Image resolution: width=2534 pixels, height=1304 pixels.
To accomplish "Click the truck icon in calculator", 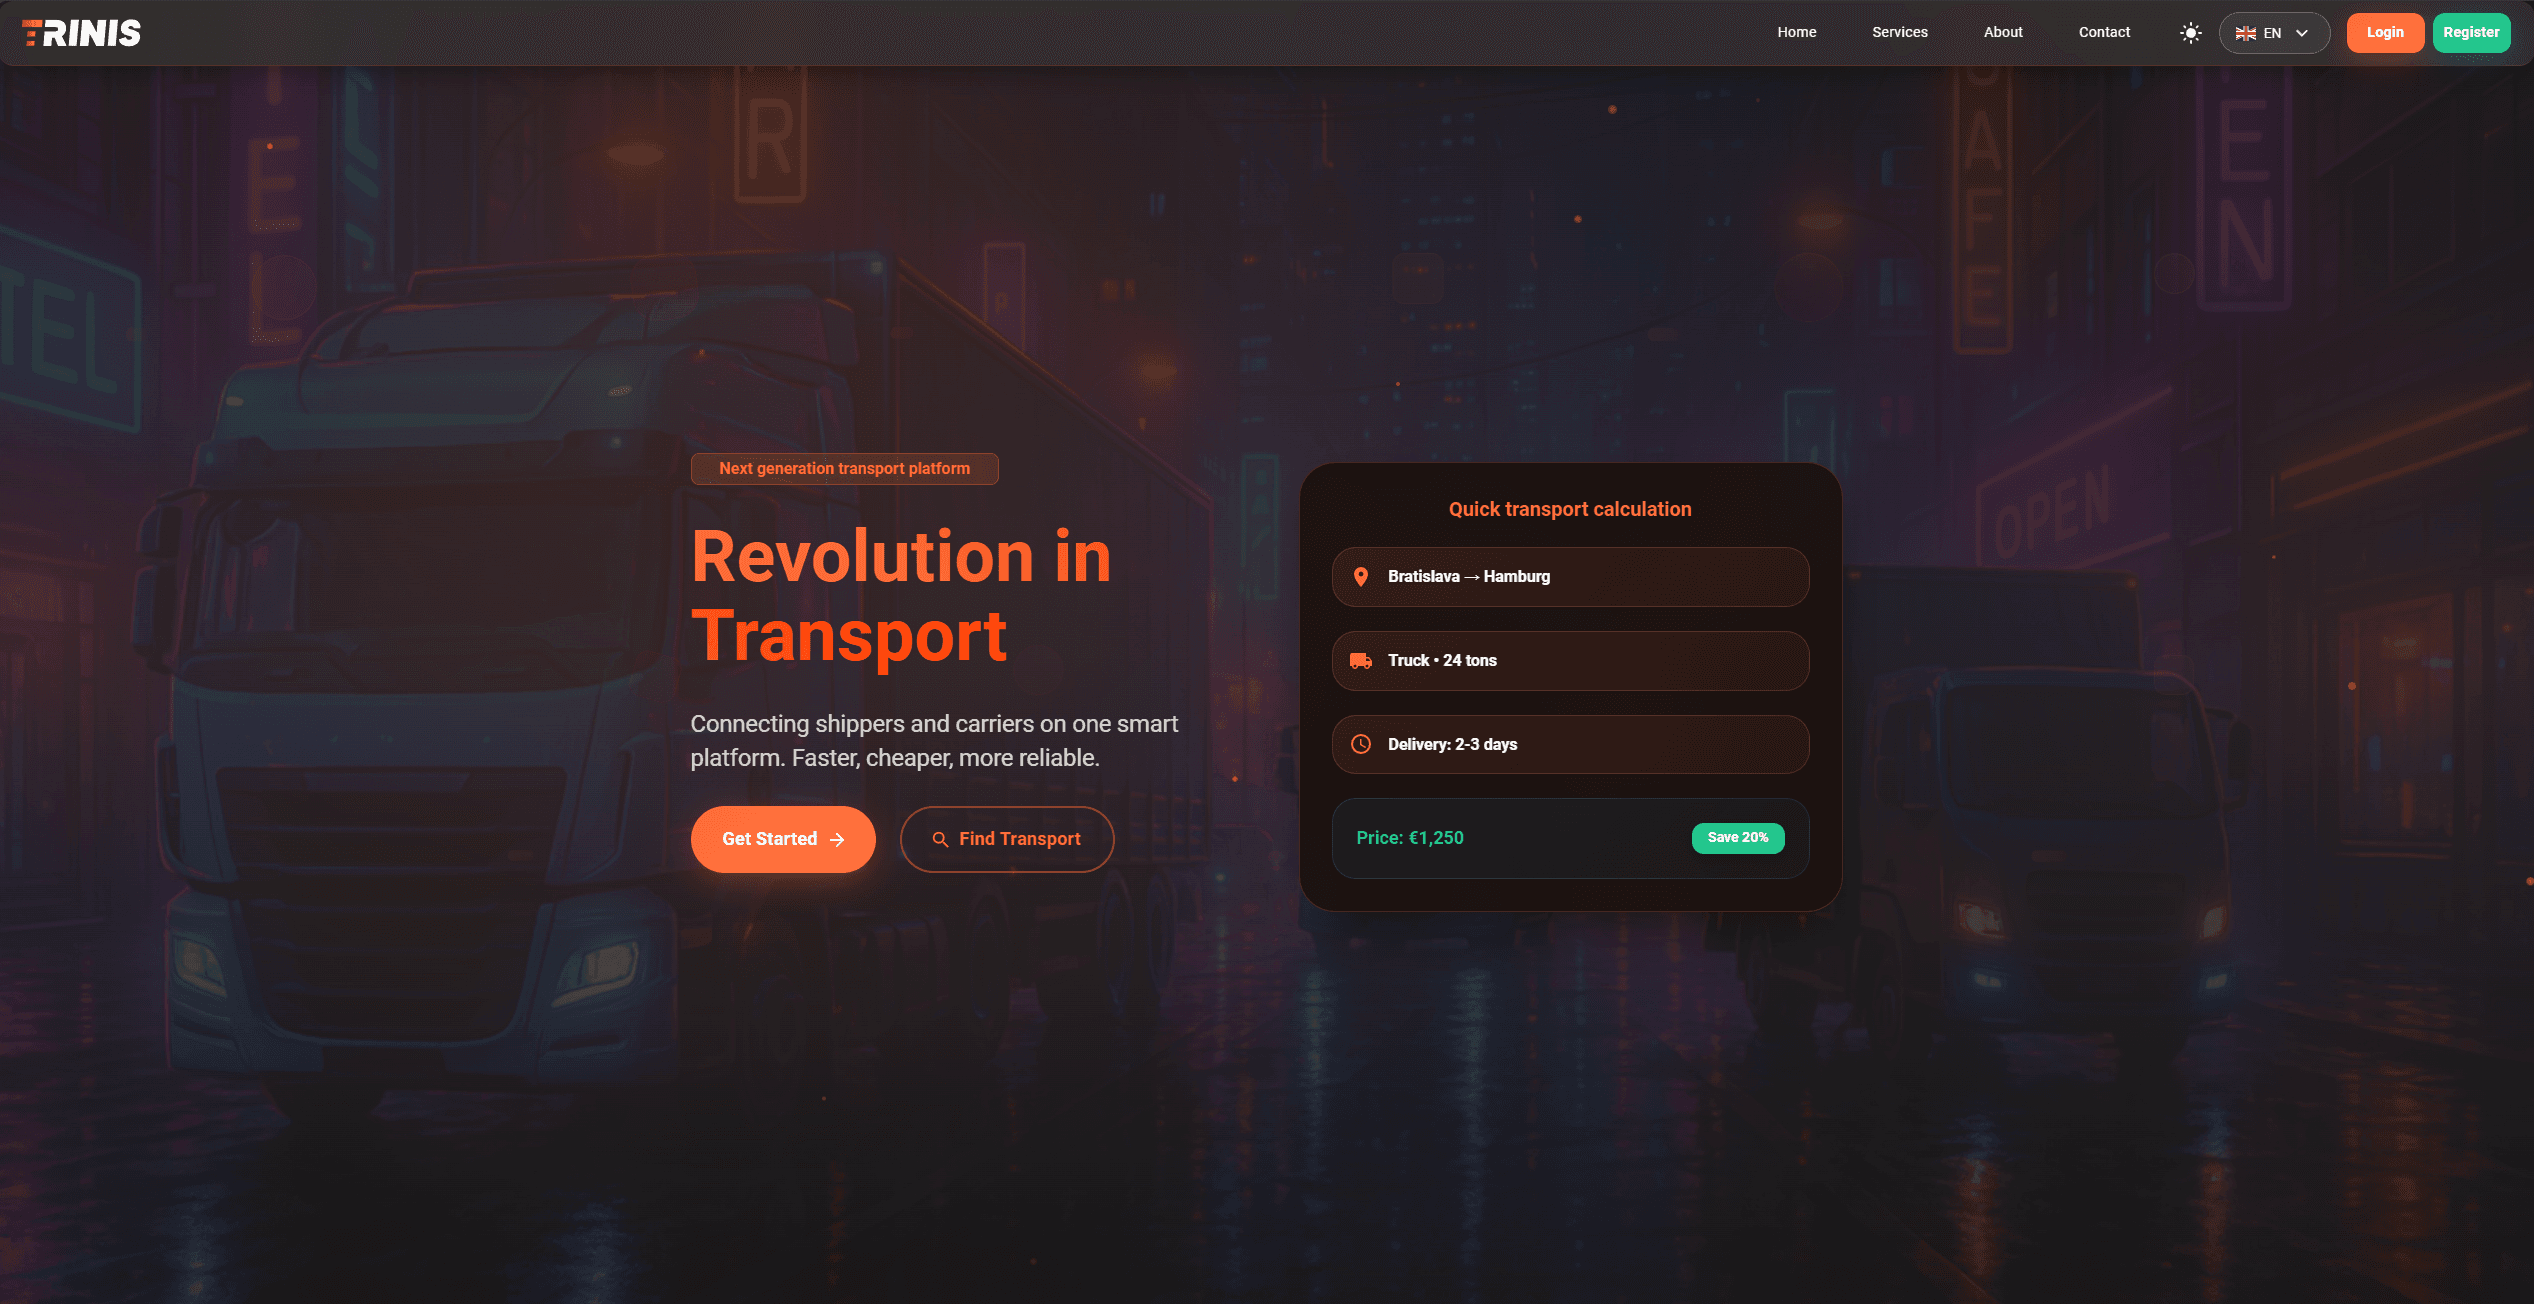I will pyautogui.click(x=1360, y=661).
